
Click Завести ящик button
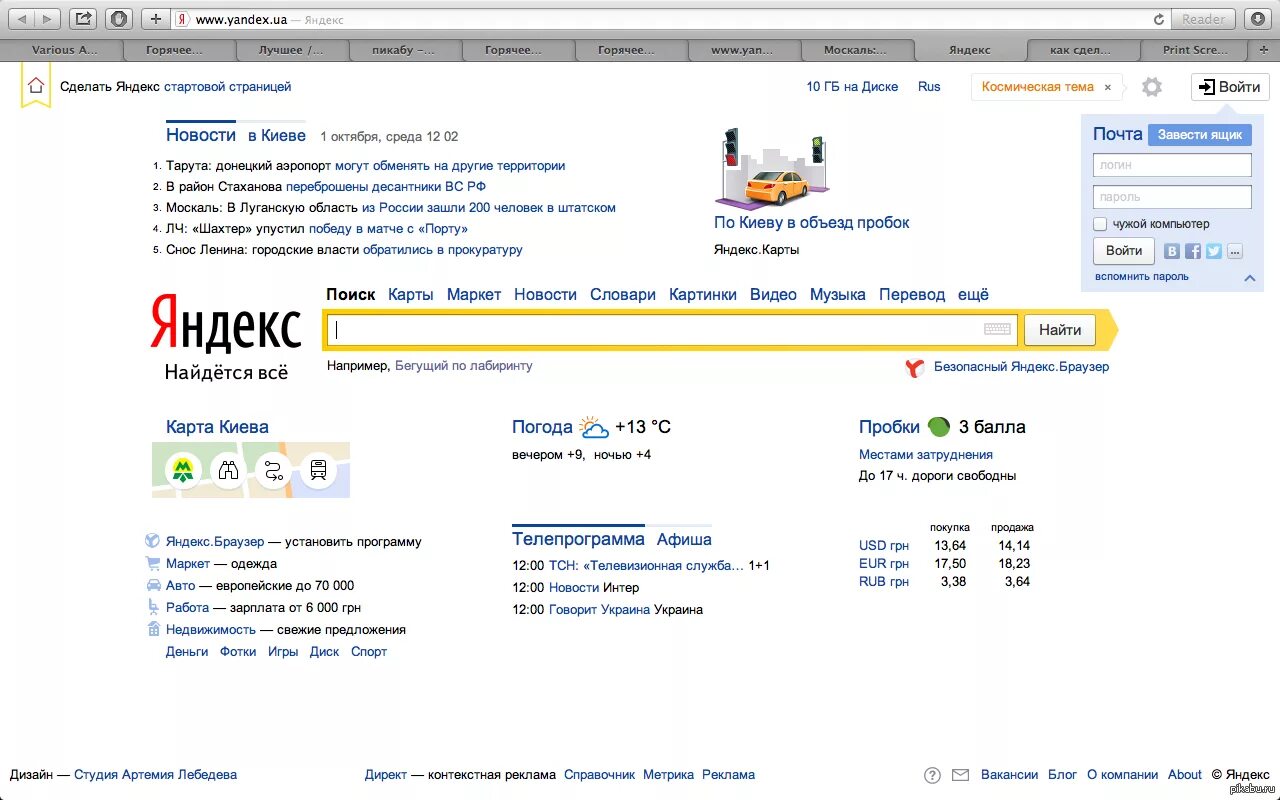point(1199,135)
